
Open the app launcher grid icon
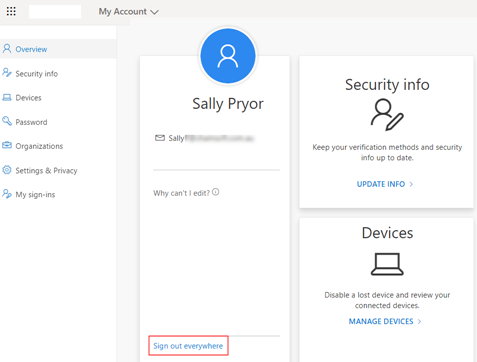tap(11, 11)
